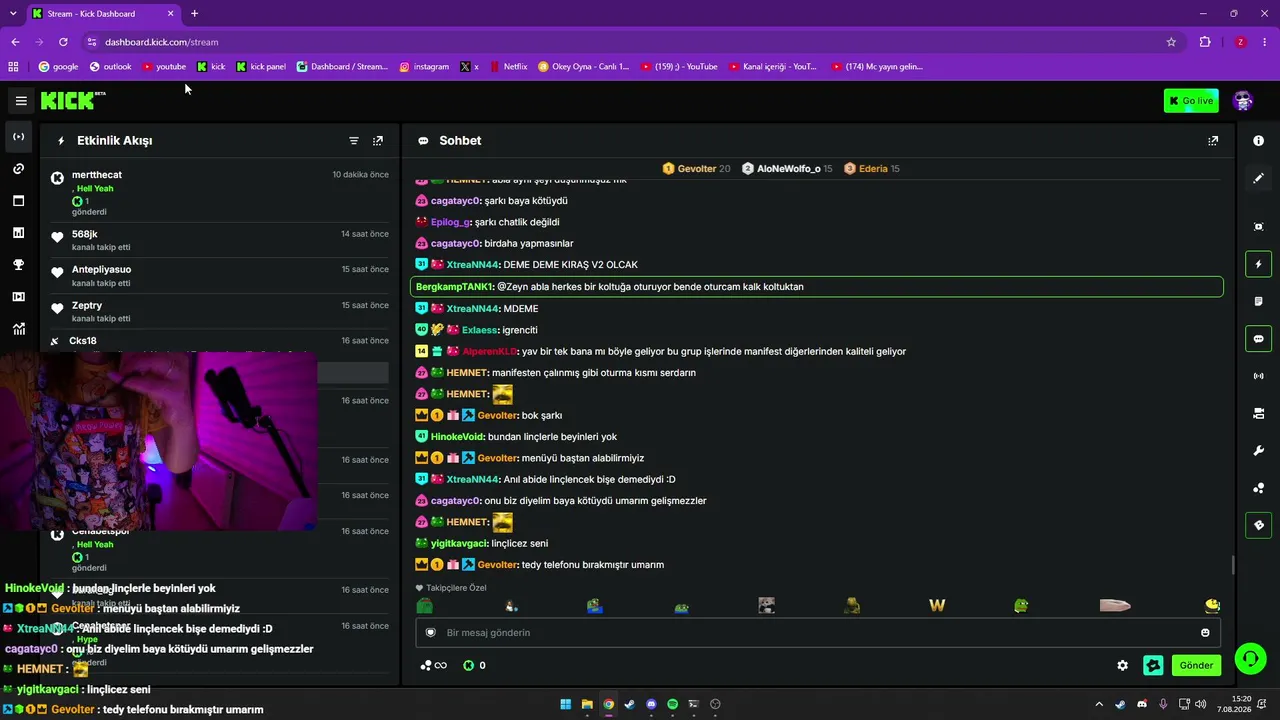Click username BergkampTANK1 in highlighted message

(x=455, y=287)
